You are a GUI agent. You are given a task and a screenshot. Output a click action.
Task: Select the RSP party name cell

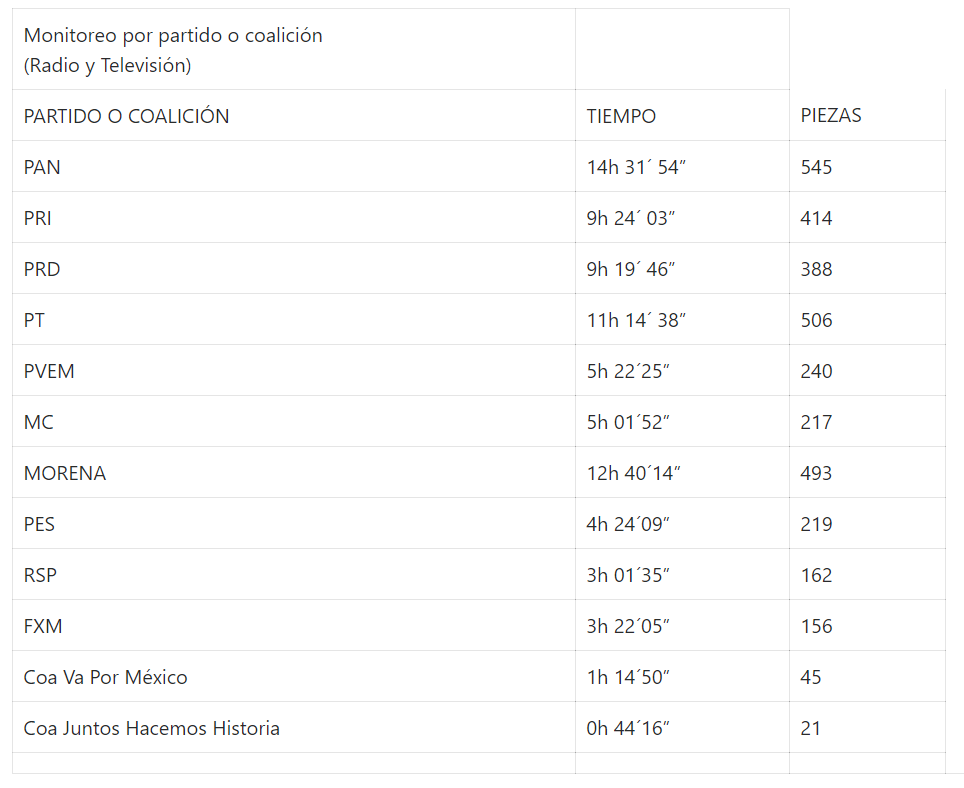click(40, 575)
